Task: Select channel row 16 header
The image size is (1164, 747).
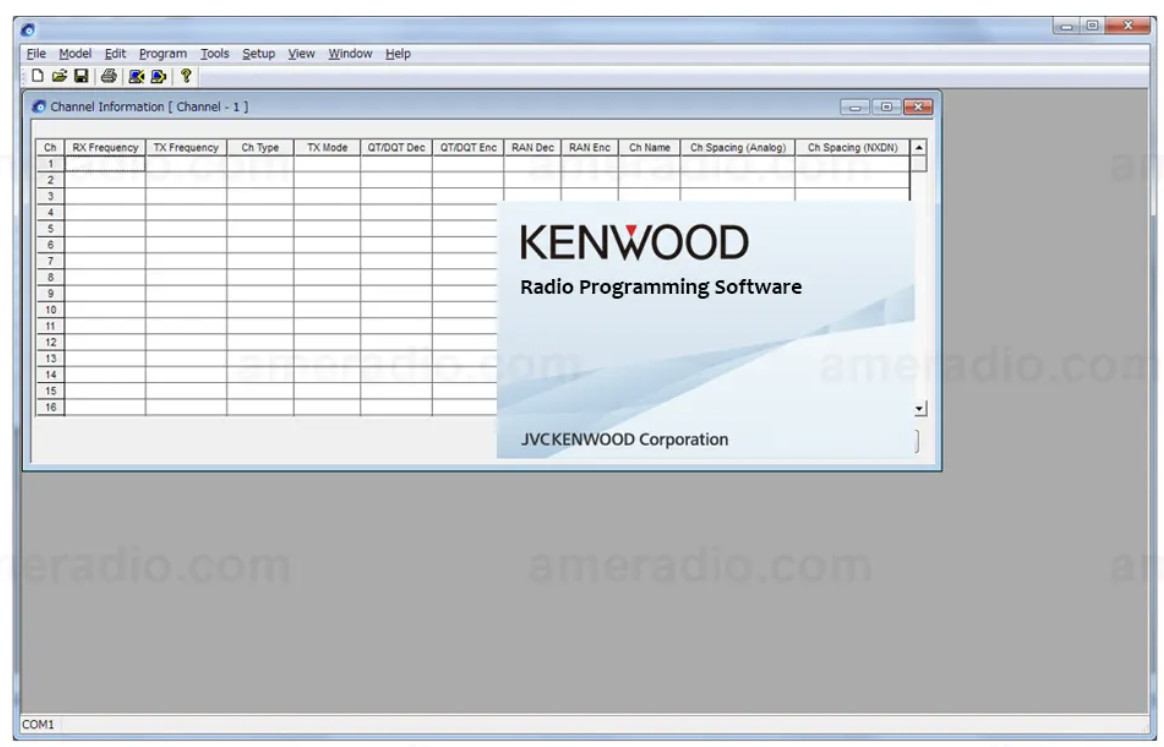Action: click(x=50, y=407)
